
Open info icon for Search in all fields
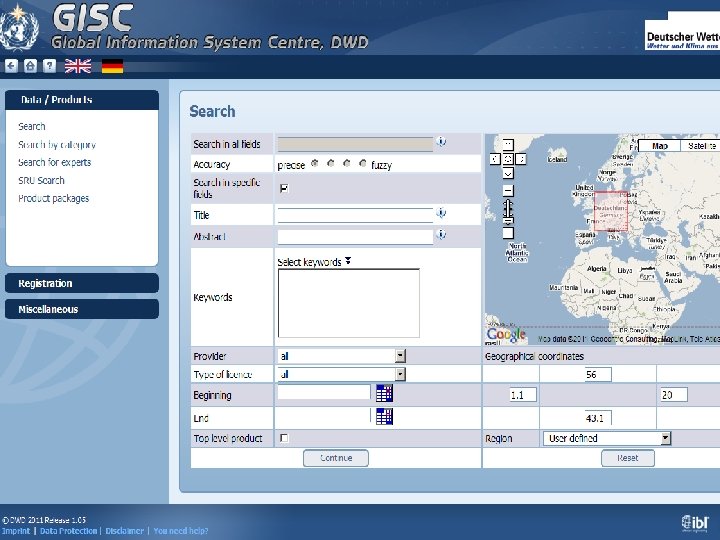click(x=441, y=141)
